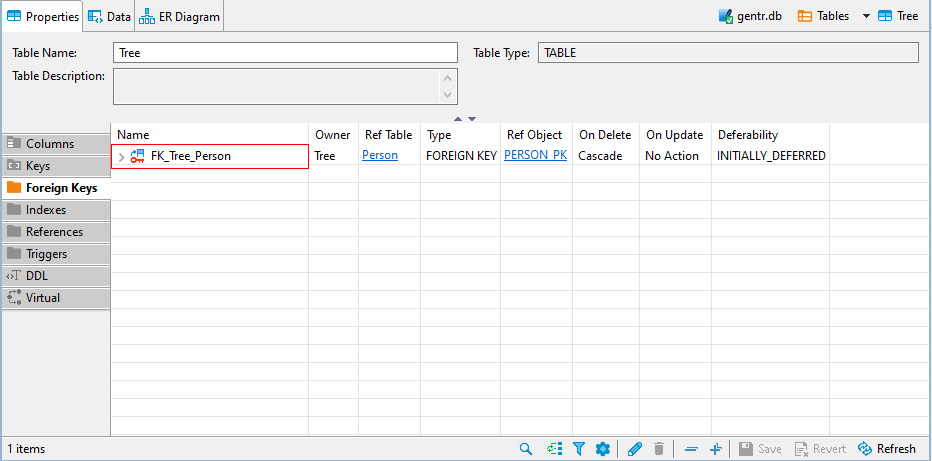Click the collapse-all minus icon
This screenshot has width=932, height=461.
(x=691, y=449)
